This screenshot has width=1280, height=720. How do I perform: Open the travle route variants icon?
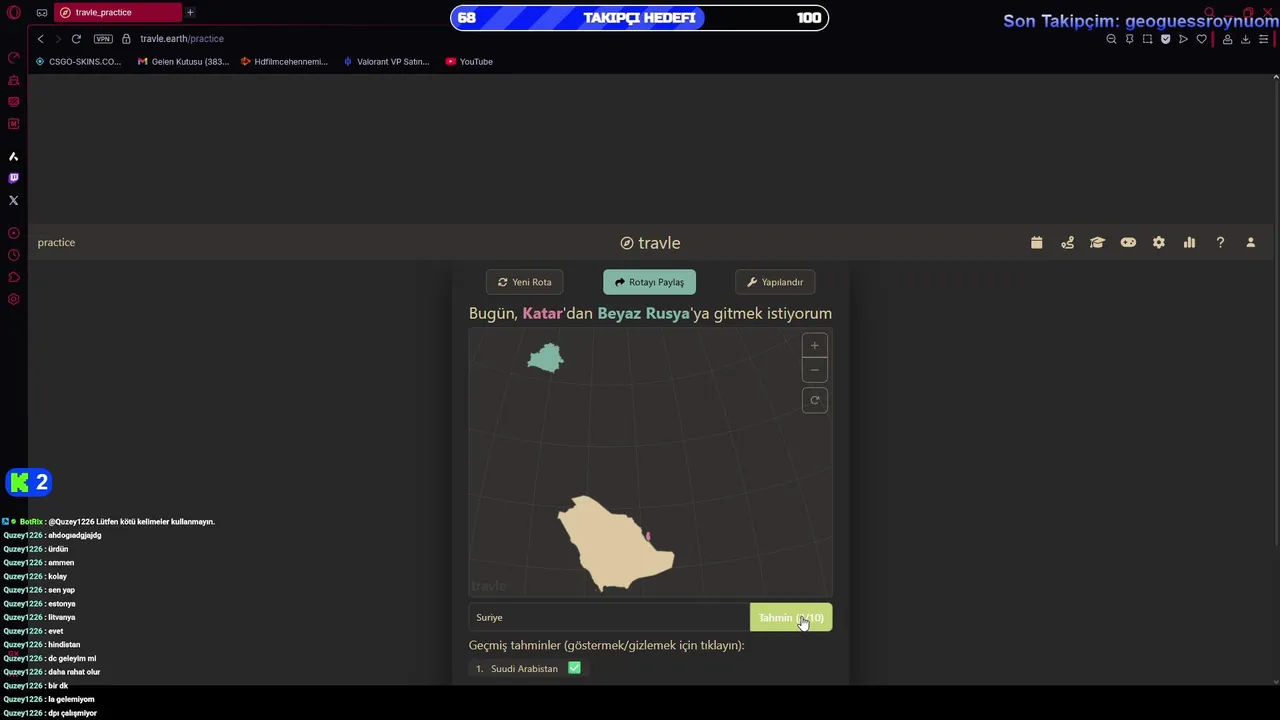pos(1068,243)
